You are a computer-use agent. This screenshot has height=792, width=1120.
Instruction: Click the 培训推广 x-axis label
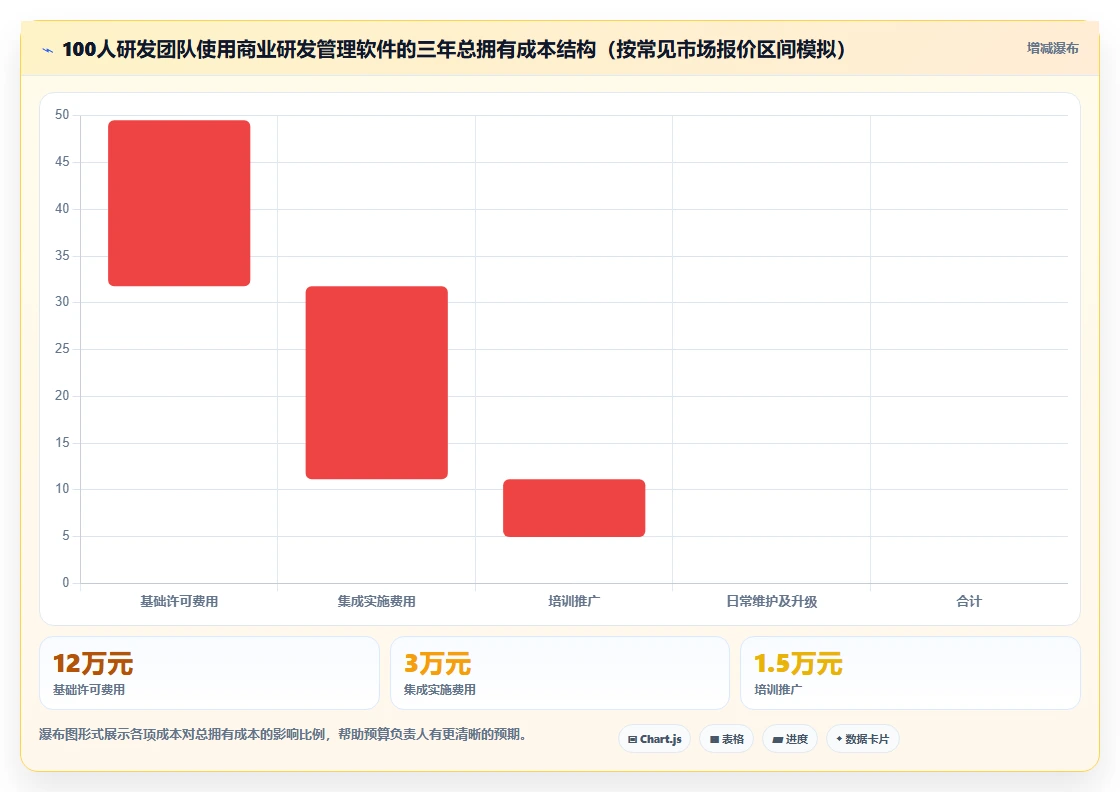click(x=574, y=601)
